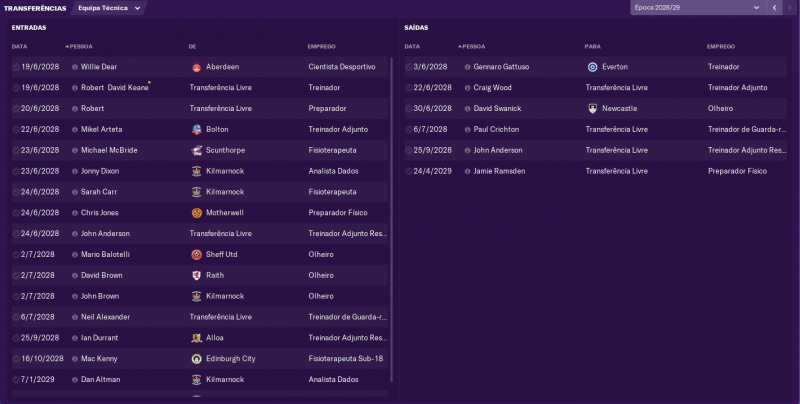
Task: Toggle check mark on Mario Balotelli row
Action: [x=16, y=254]
